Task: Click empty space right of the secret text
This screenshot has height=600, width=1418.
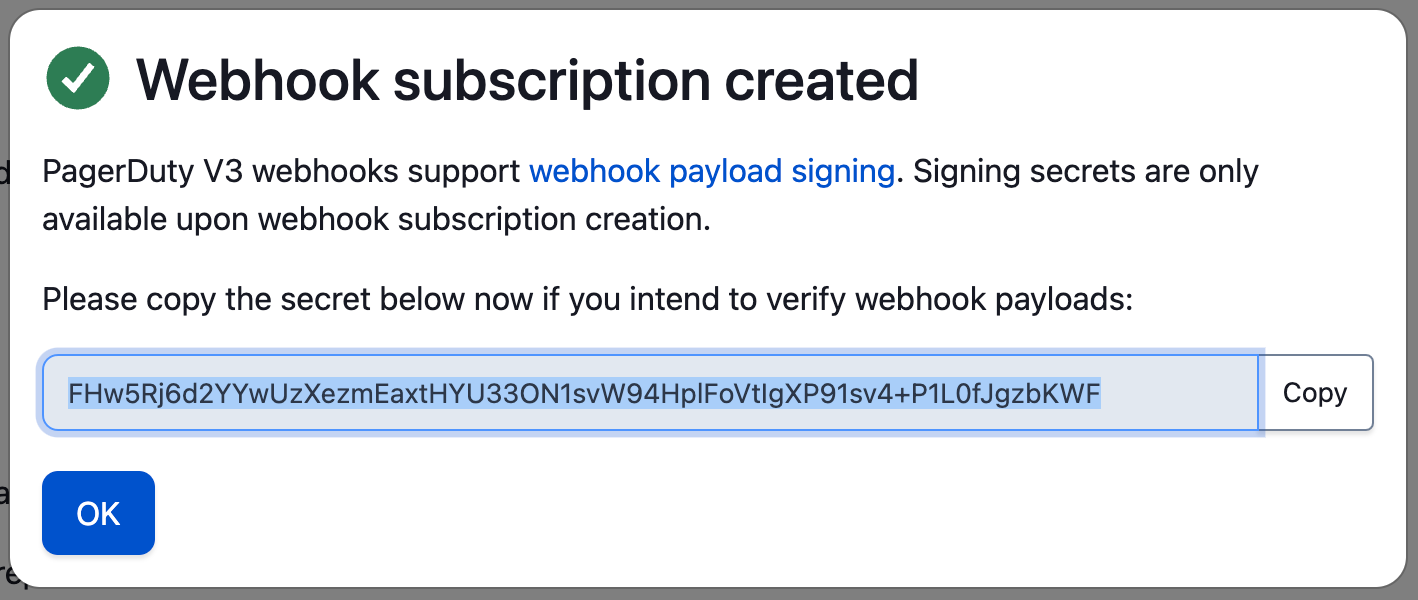Action: [1180, 394]
